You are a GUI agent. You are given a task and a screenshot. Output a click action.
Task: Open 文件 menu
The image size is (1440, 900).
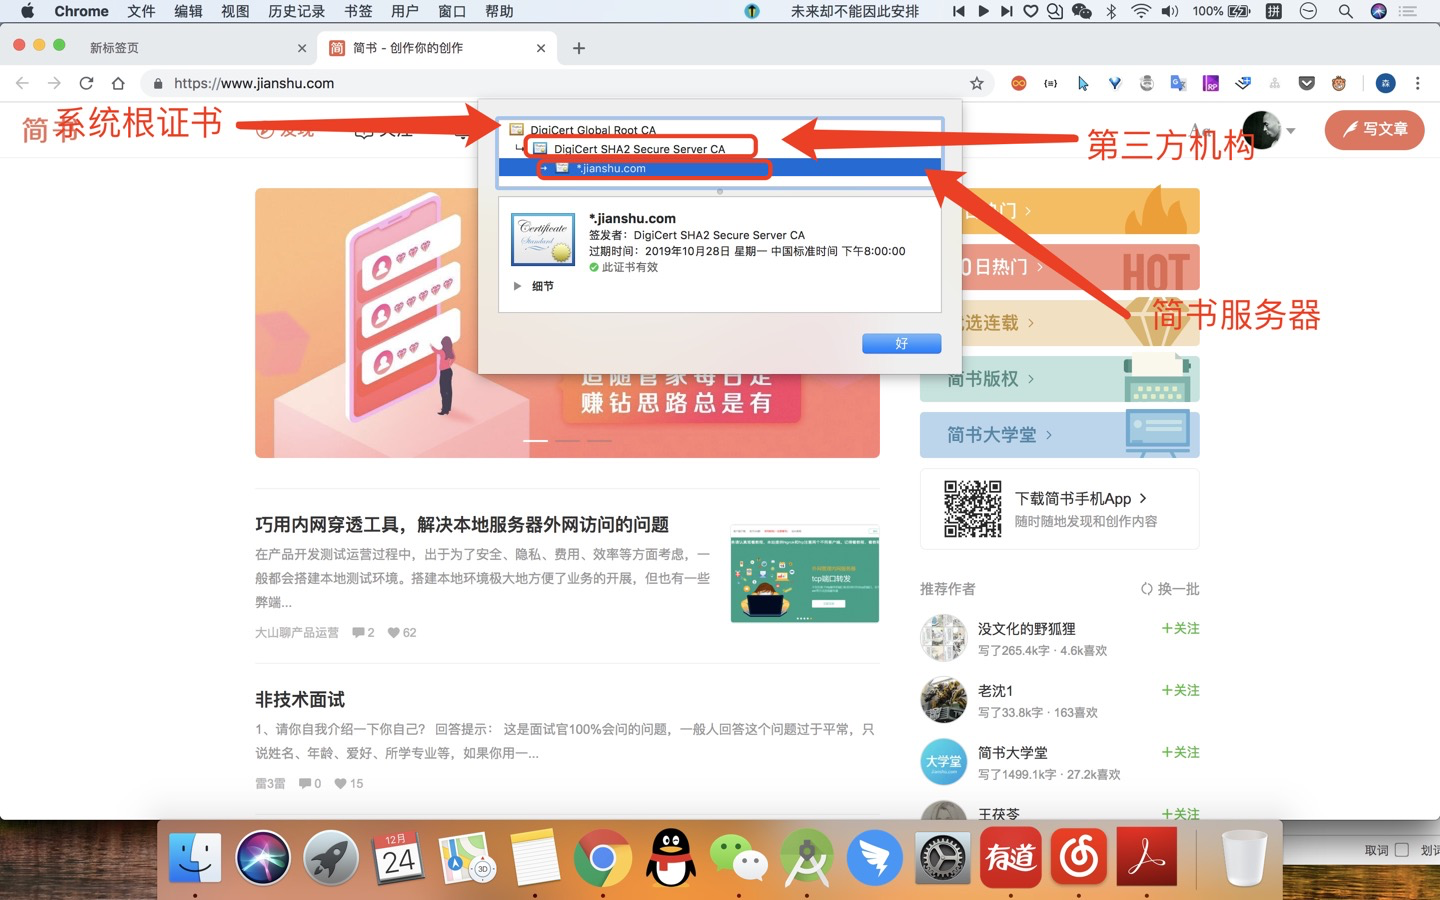pos(141,11)
